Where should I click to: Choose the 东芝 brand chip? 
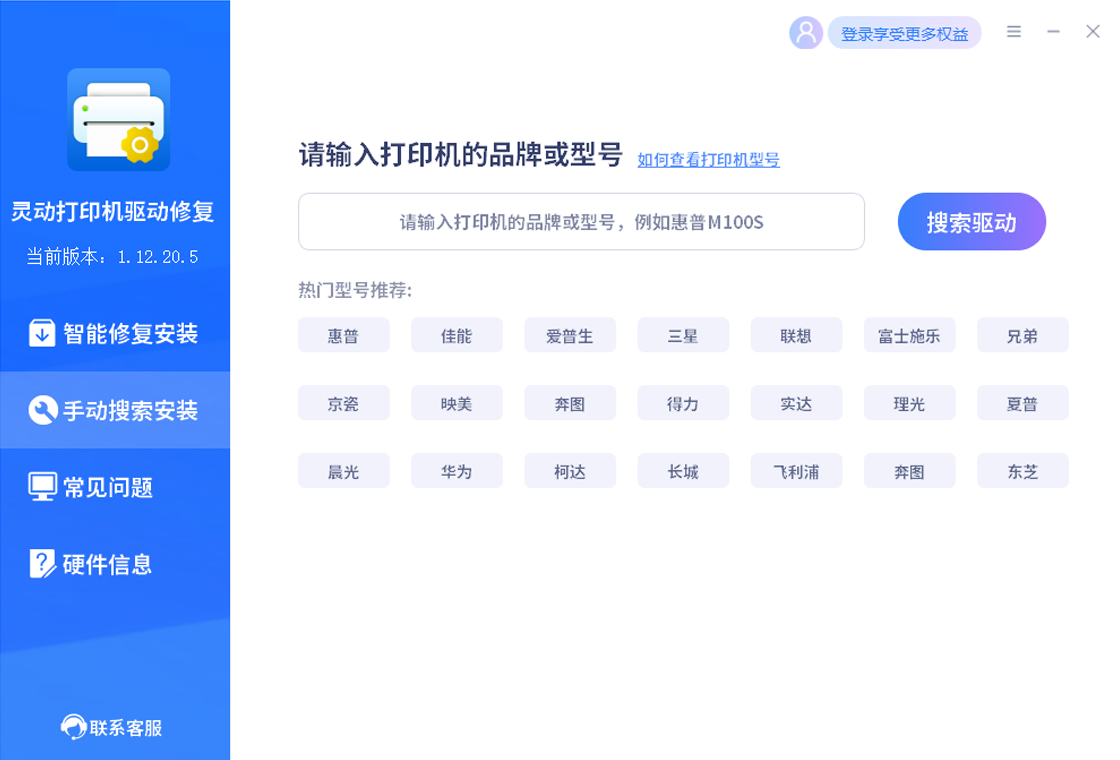pos(1023,471)
